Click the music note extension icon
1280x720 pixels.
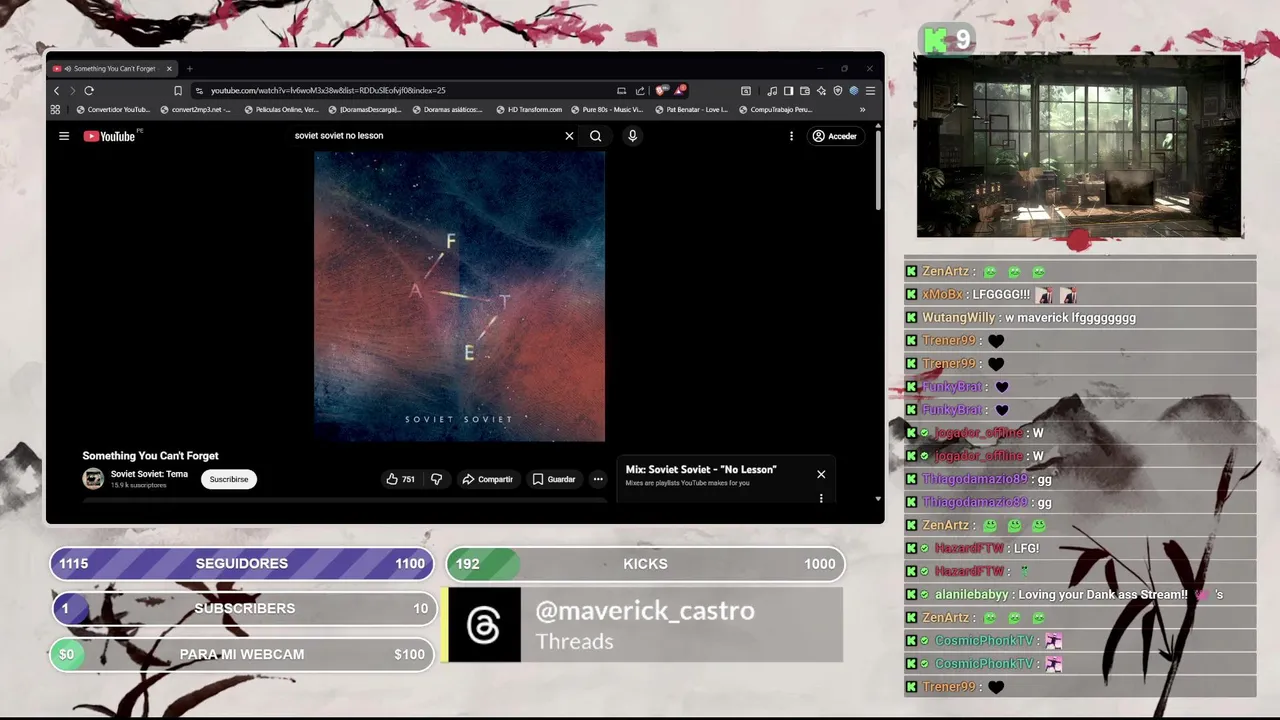pyautogui.click(x=771, y=91)
